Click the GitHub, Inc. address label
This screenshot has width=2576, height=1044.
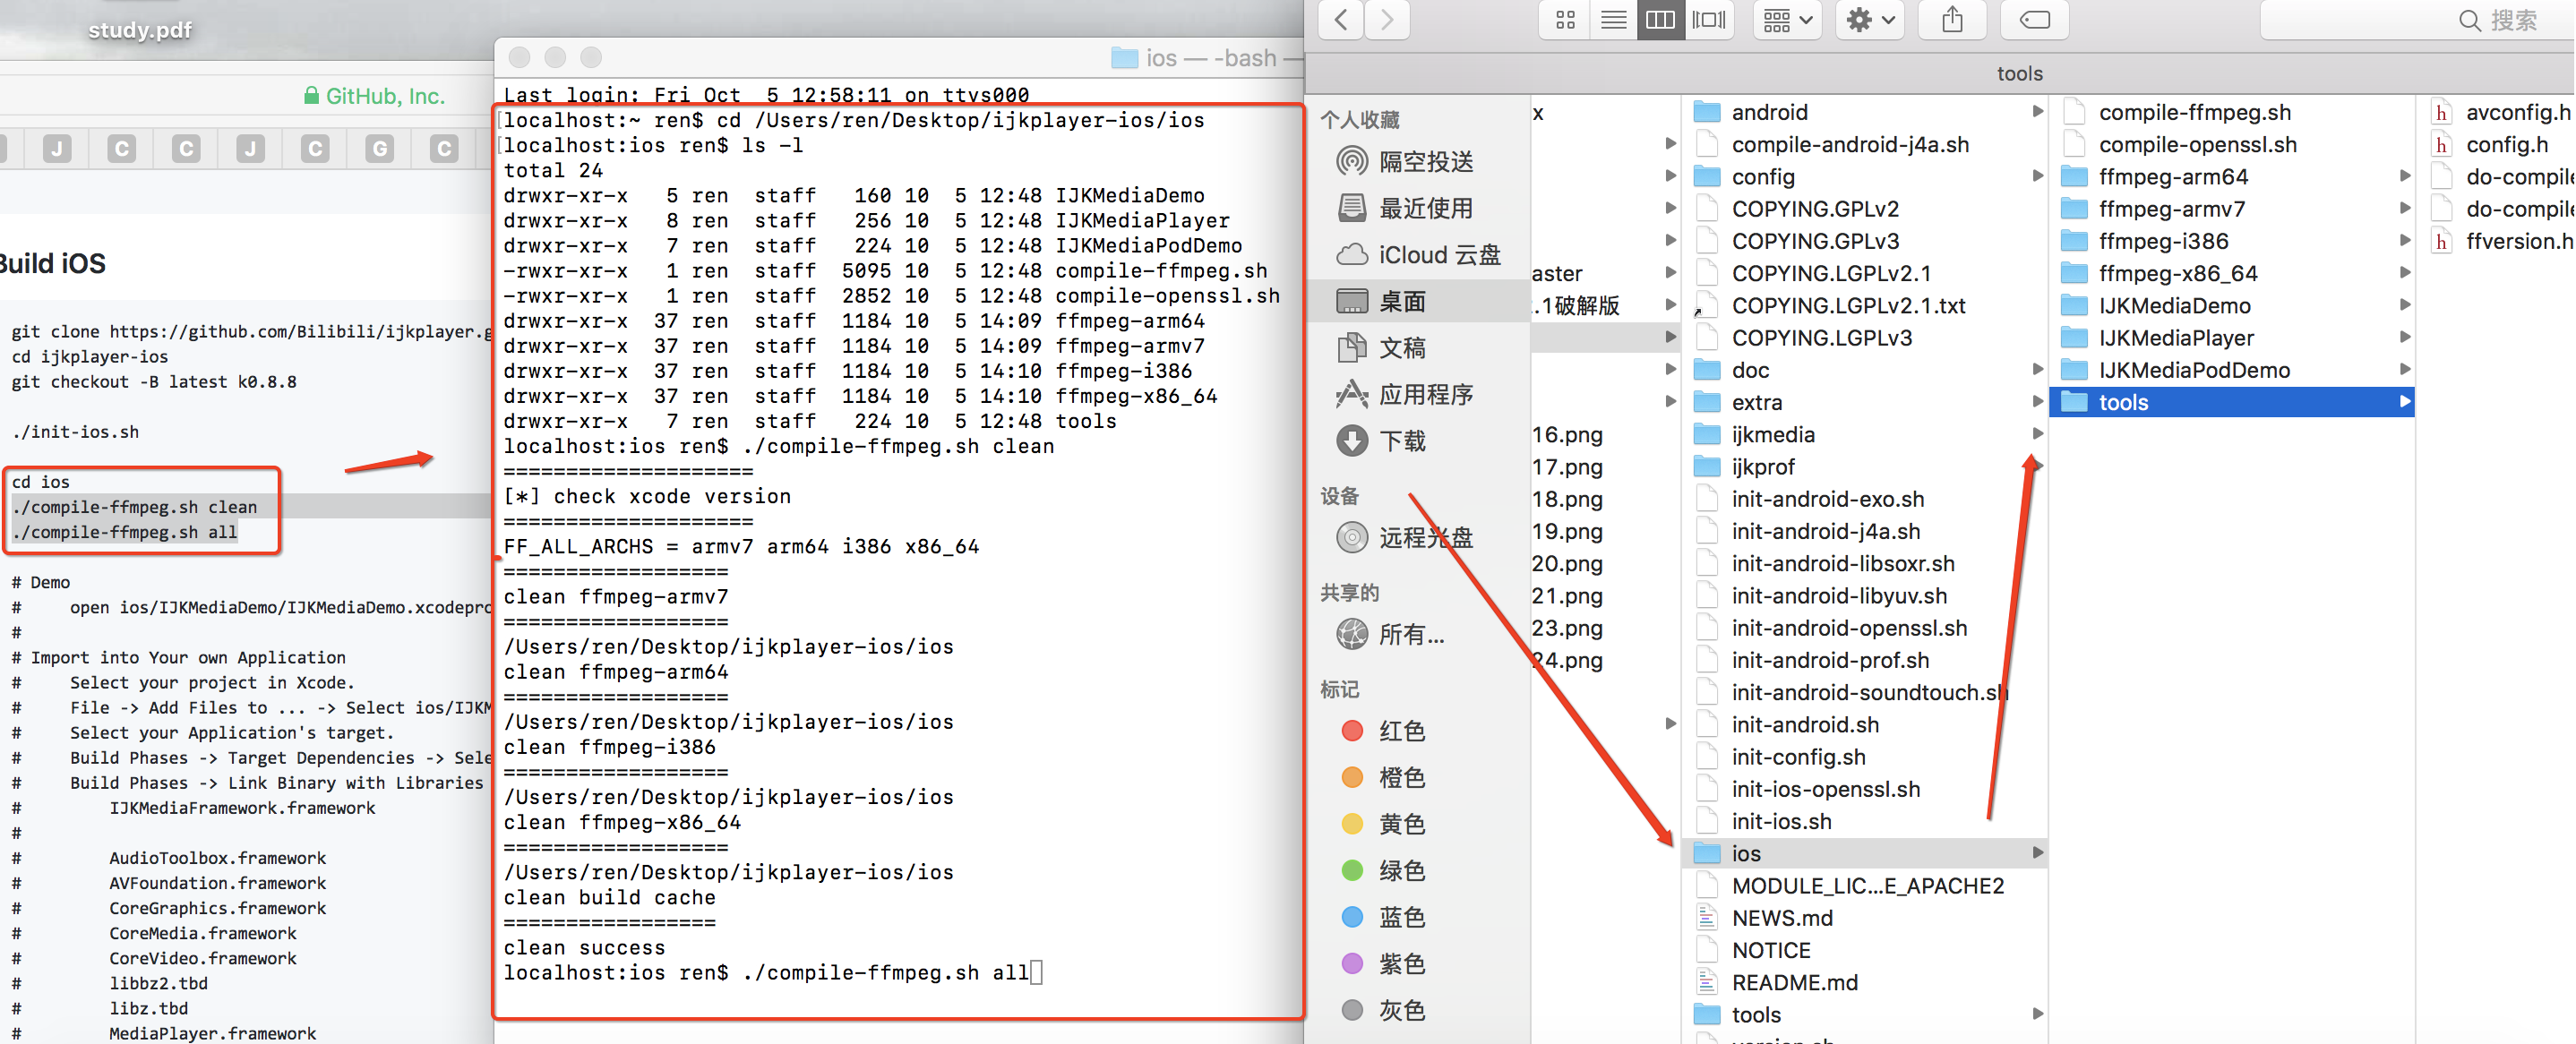pos(384,96)
